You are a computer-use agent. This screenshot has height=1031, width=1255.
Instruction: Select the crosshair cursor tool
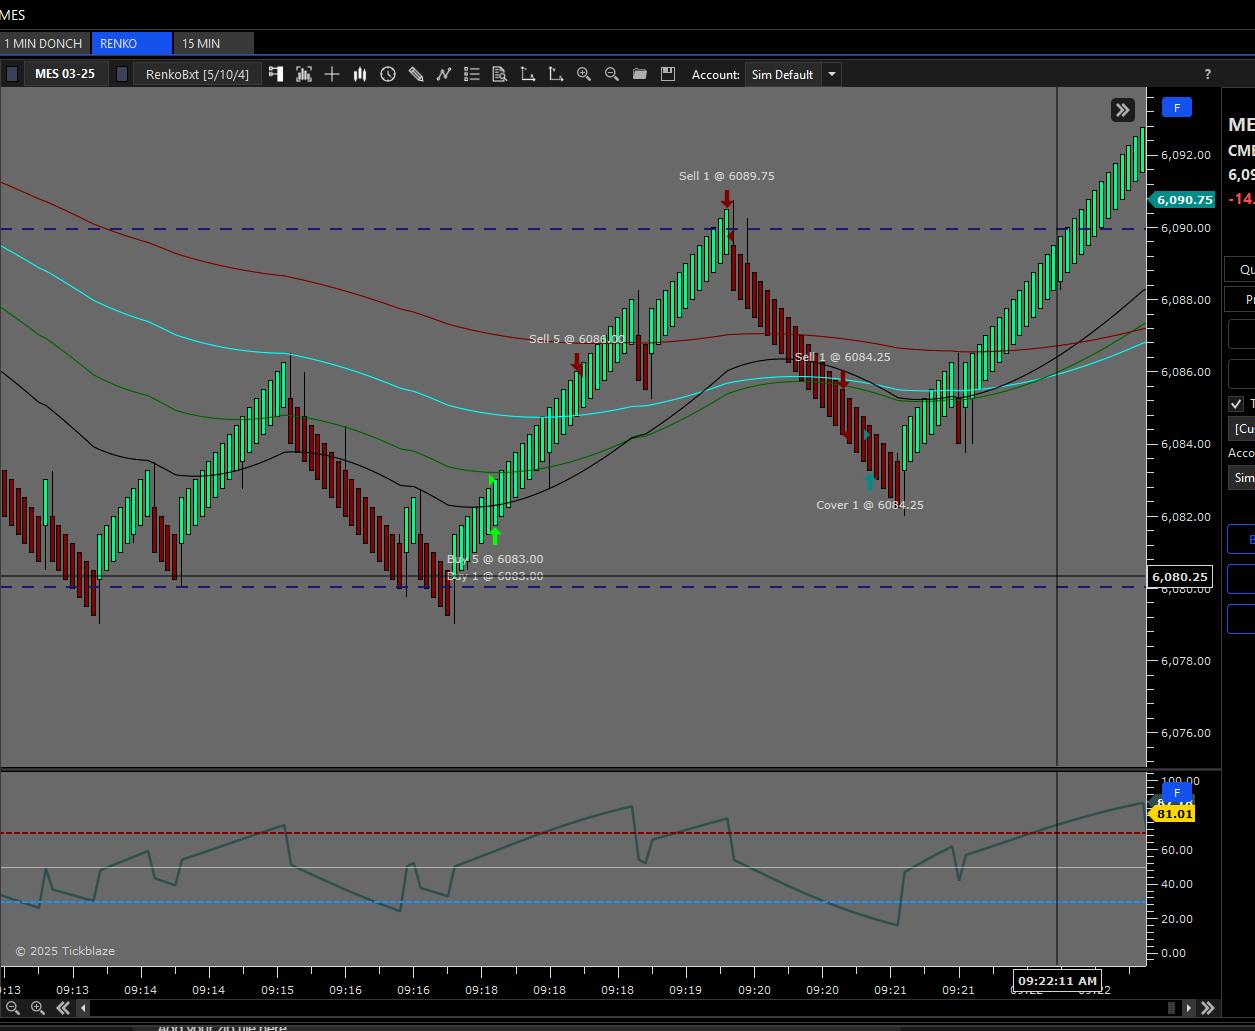coord(332,74)
